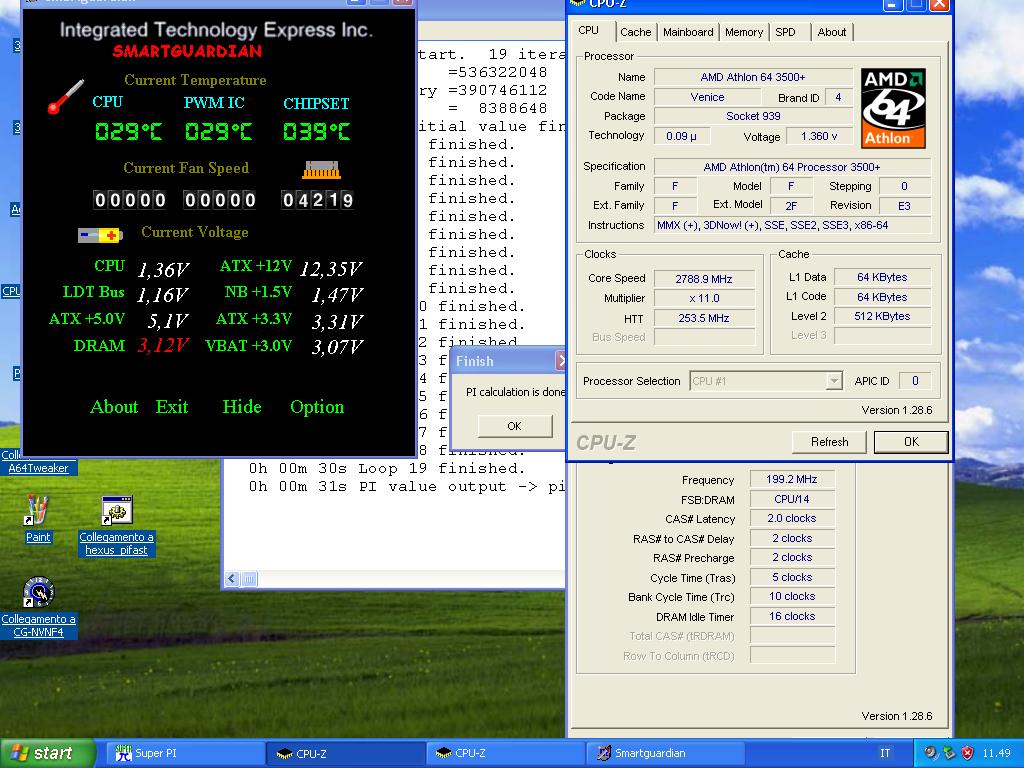Open Option in Smartguardian
The image size is (1024, 768).
[x=317, y=407]
